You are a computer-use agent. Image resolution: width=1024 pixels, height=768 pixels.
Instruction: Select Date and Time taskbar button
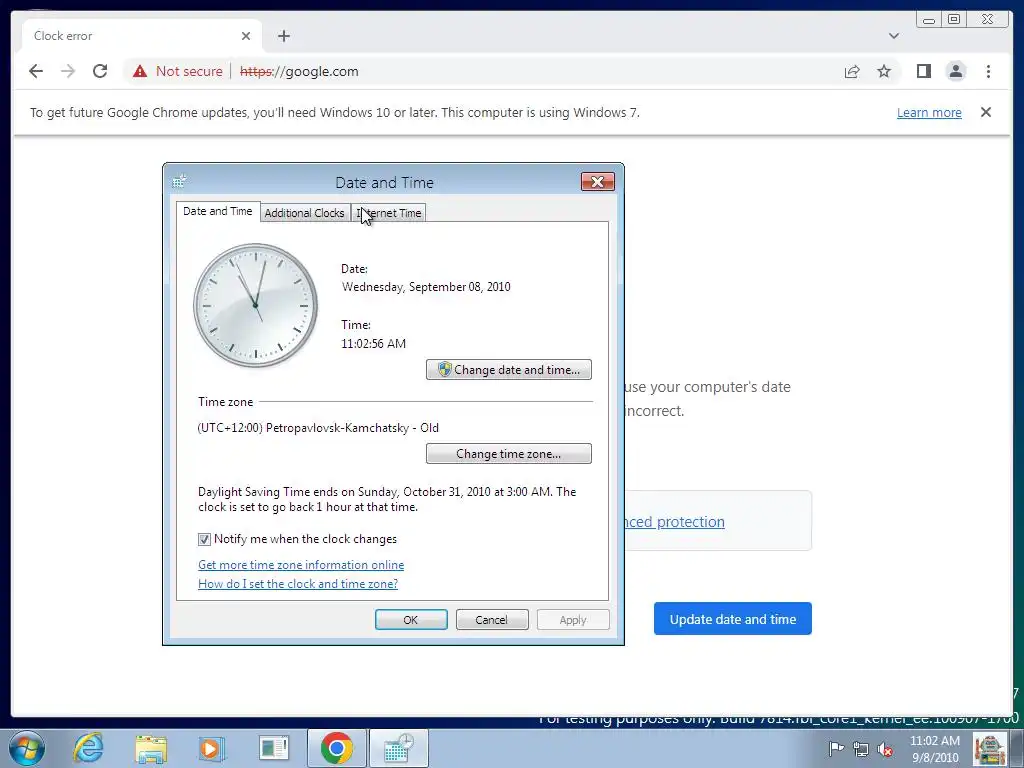[399, 748]
